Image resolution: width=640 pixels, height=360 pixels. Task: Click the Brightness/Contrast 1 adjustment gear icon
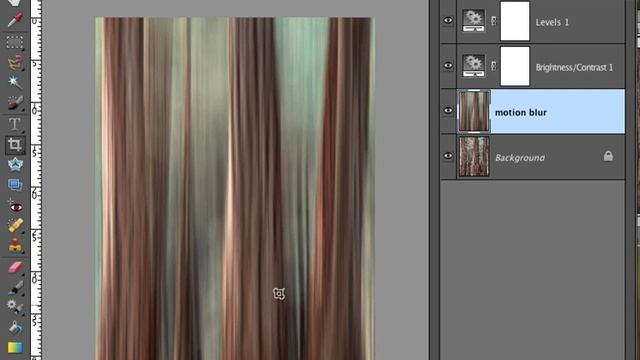(473, 66)
